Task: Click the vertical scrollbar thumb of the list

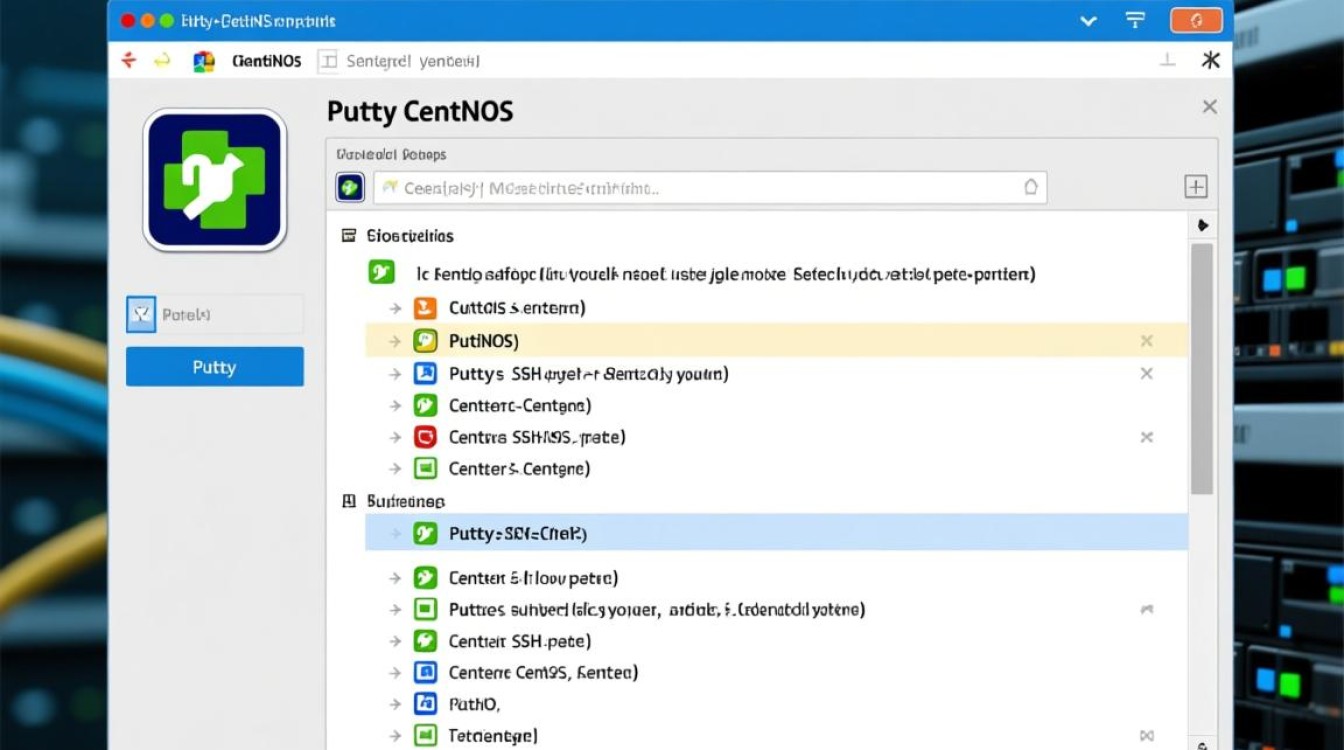Action: point(1202,368)
